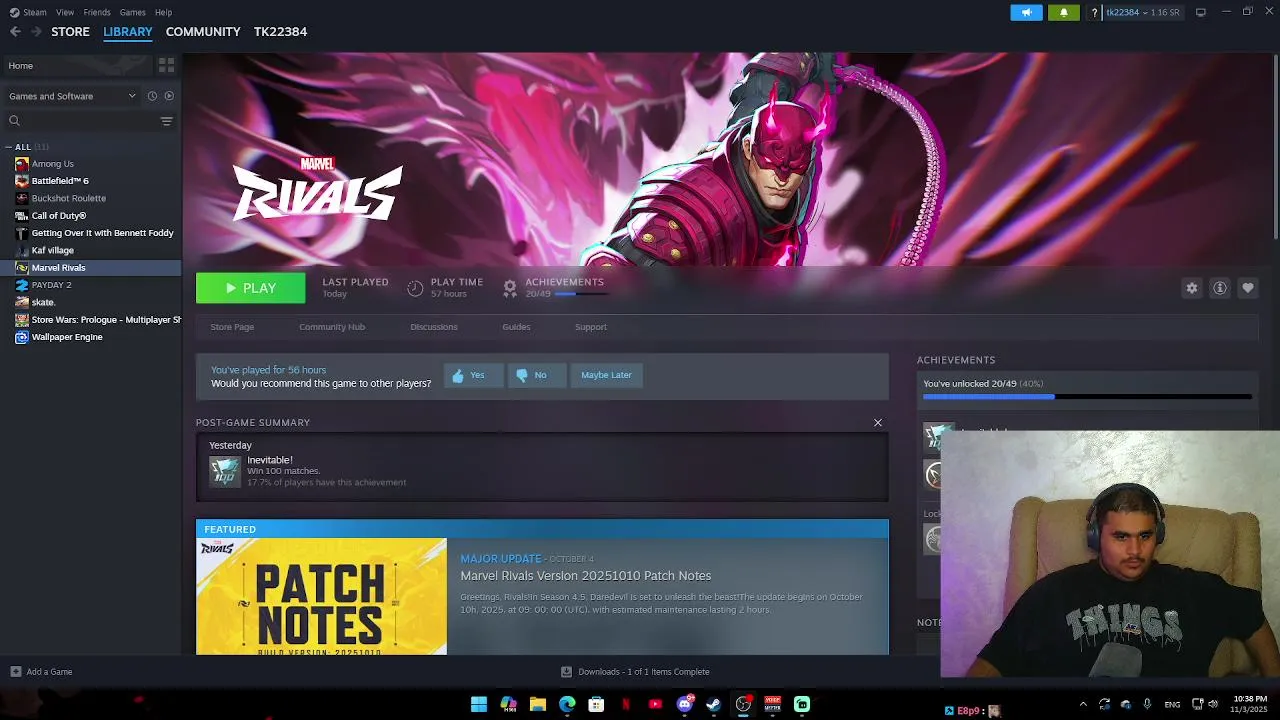
Task: Open the Patch Notes featured thumbnail
Action: pos(321,597)
